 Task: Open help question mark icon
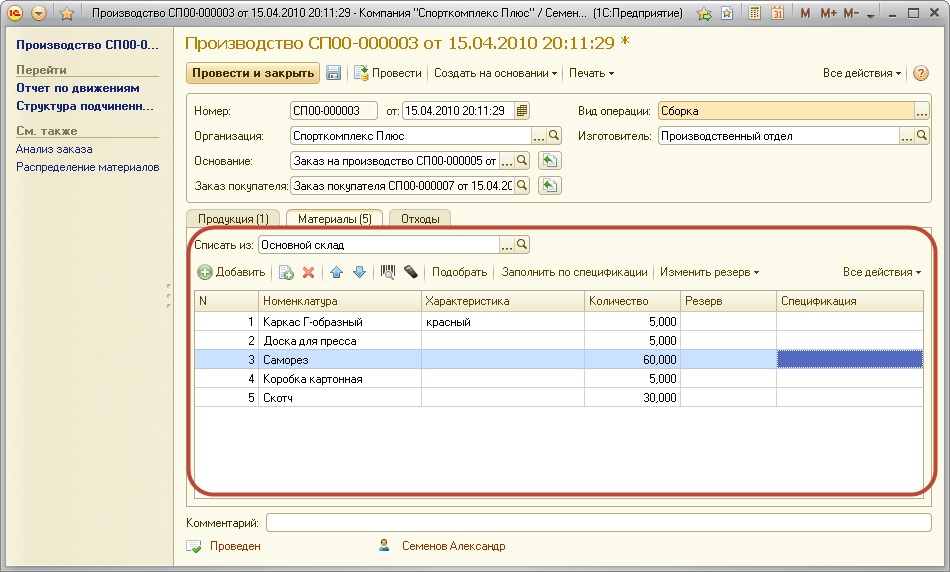(920, 73)
